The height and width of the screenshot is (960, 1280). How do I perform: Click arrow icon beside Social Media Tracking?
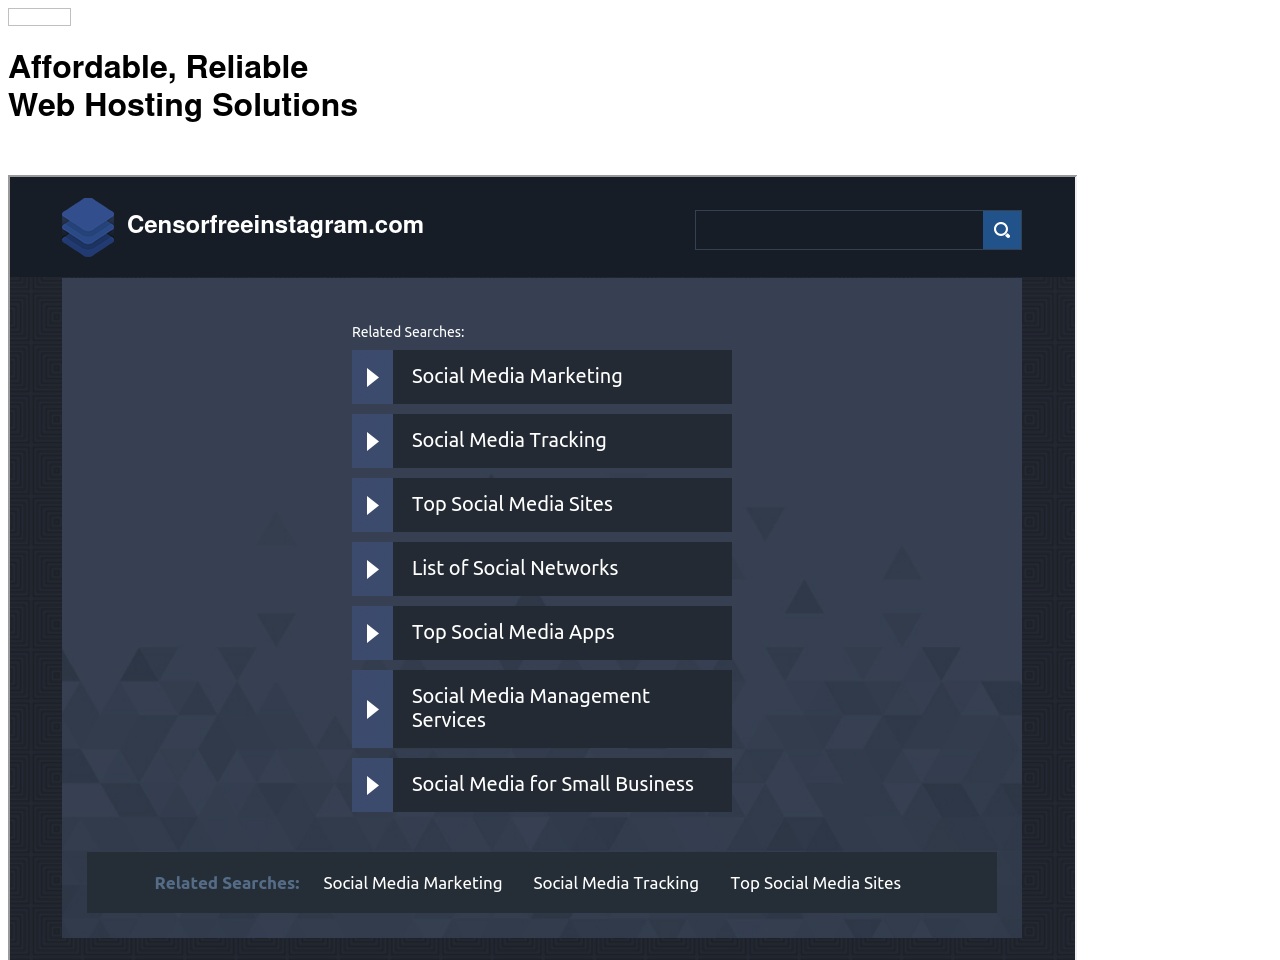[372, 441]
